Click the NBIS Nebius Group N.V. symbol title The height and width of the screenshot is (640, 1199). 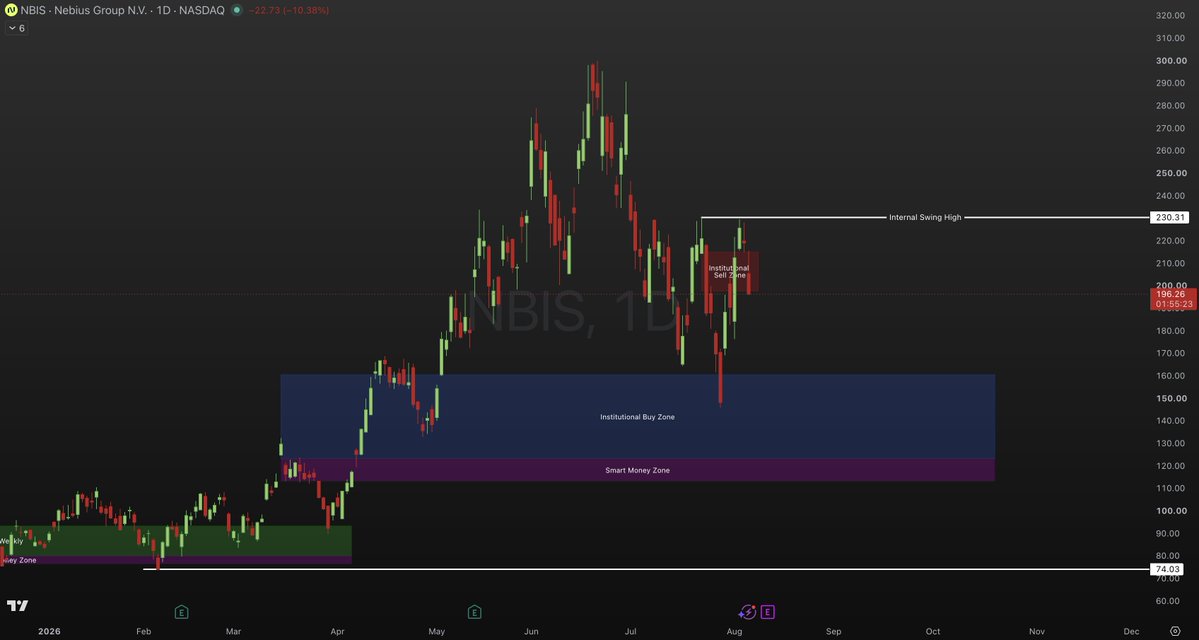(x=122, y=11)
